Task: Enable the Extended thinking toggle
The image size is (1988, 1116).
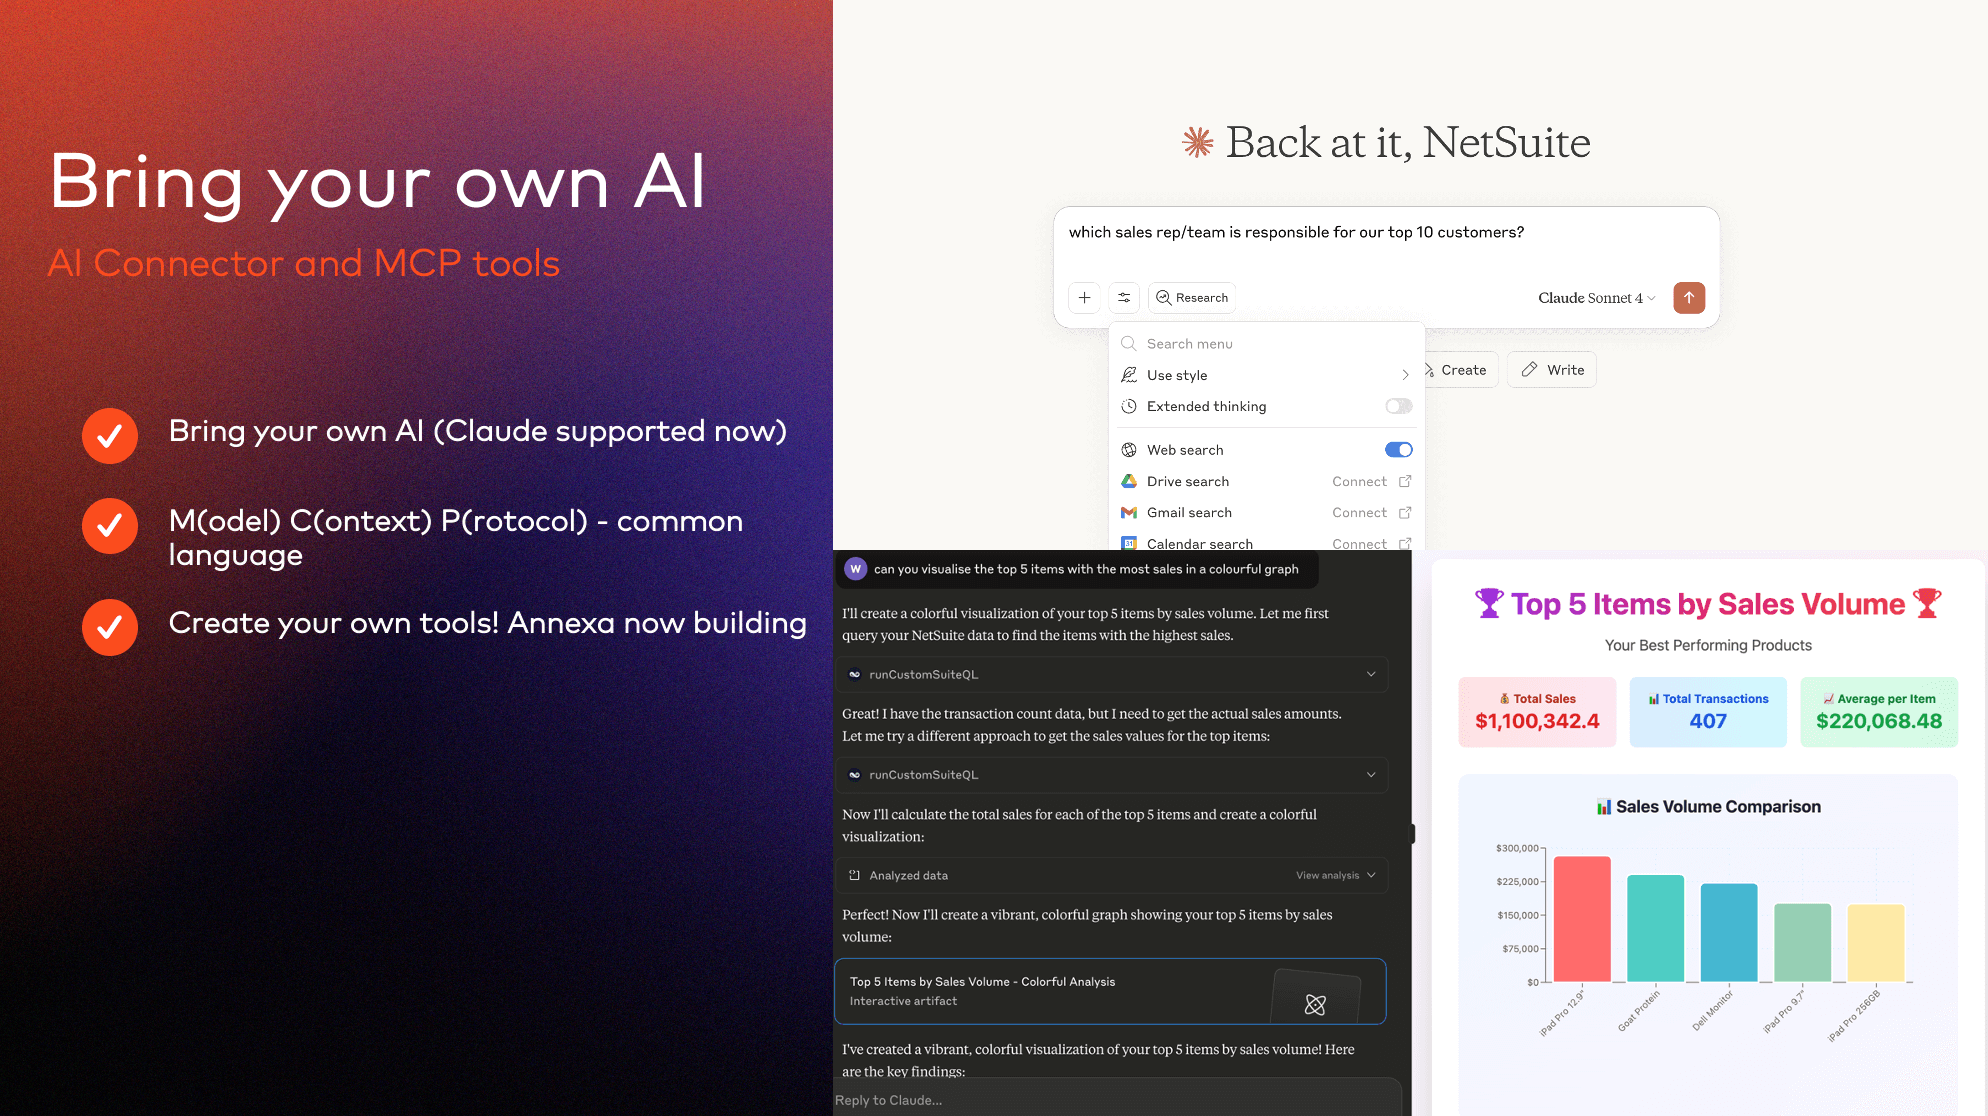Action: [1399, 406]
